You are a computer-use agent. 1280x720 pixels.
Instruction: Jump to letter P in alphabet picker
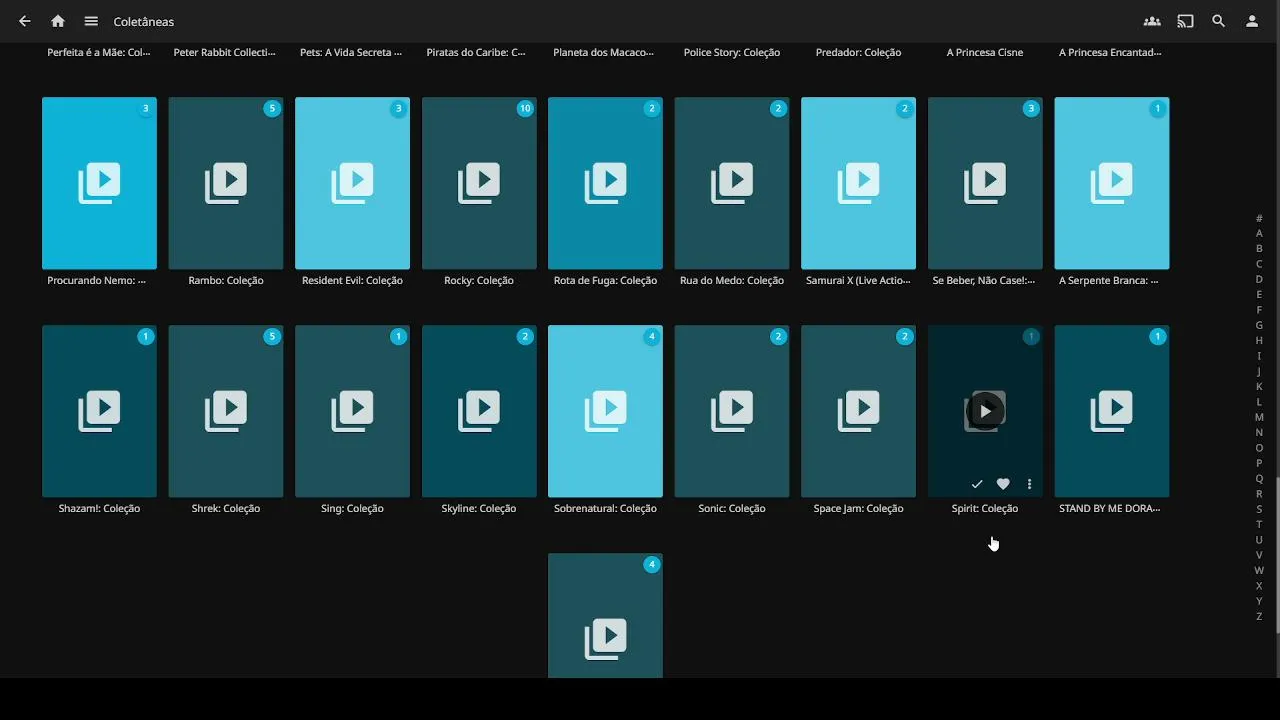pos(1259,463)
